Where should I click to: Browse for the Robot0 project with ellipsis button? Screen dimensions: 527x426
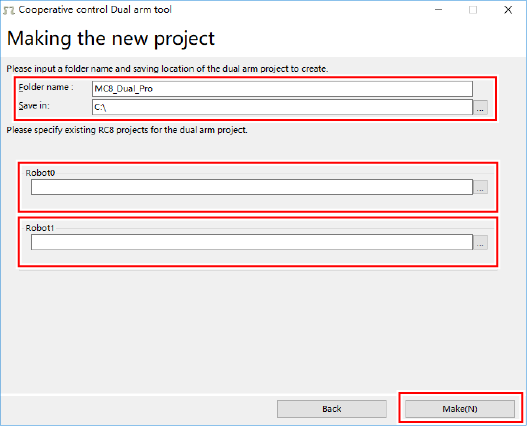coord(480,187)
